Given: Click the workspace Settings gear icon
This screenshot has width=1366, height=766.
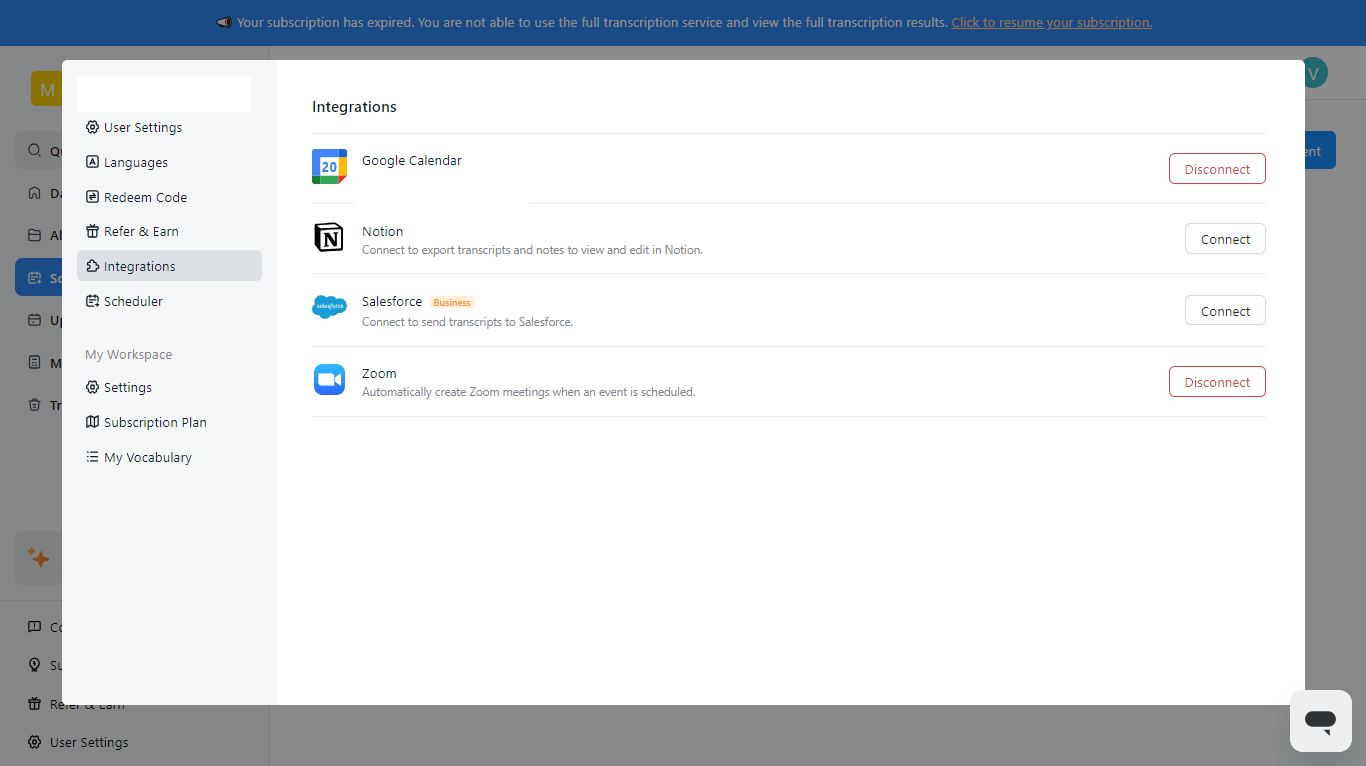Looking at the screenshot, I should point(92,387).
